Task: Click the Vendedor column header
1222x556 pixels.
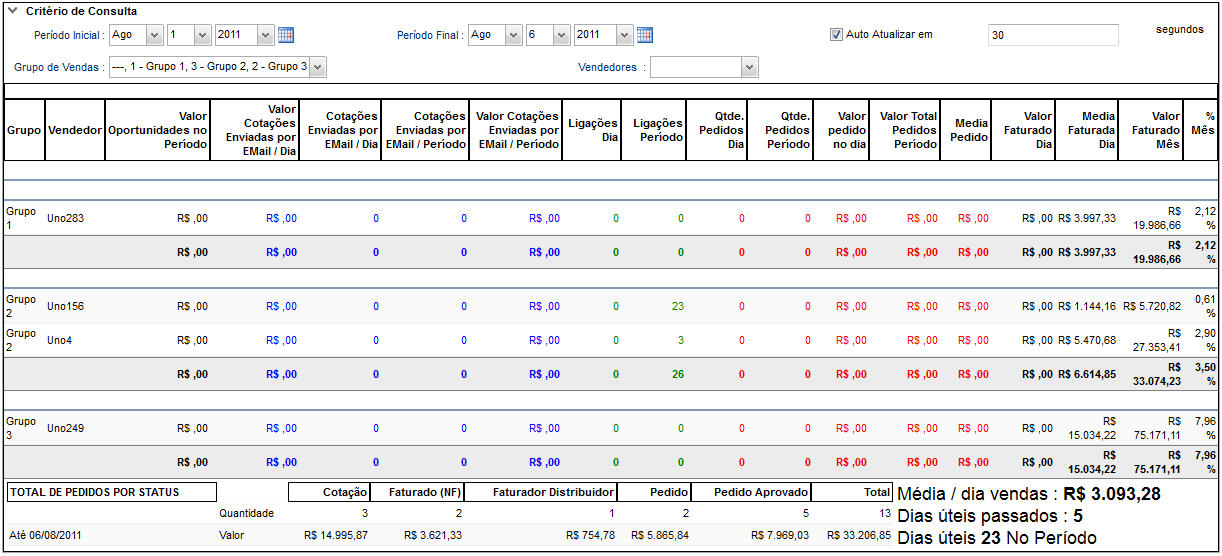Action: pos(74,130)
